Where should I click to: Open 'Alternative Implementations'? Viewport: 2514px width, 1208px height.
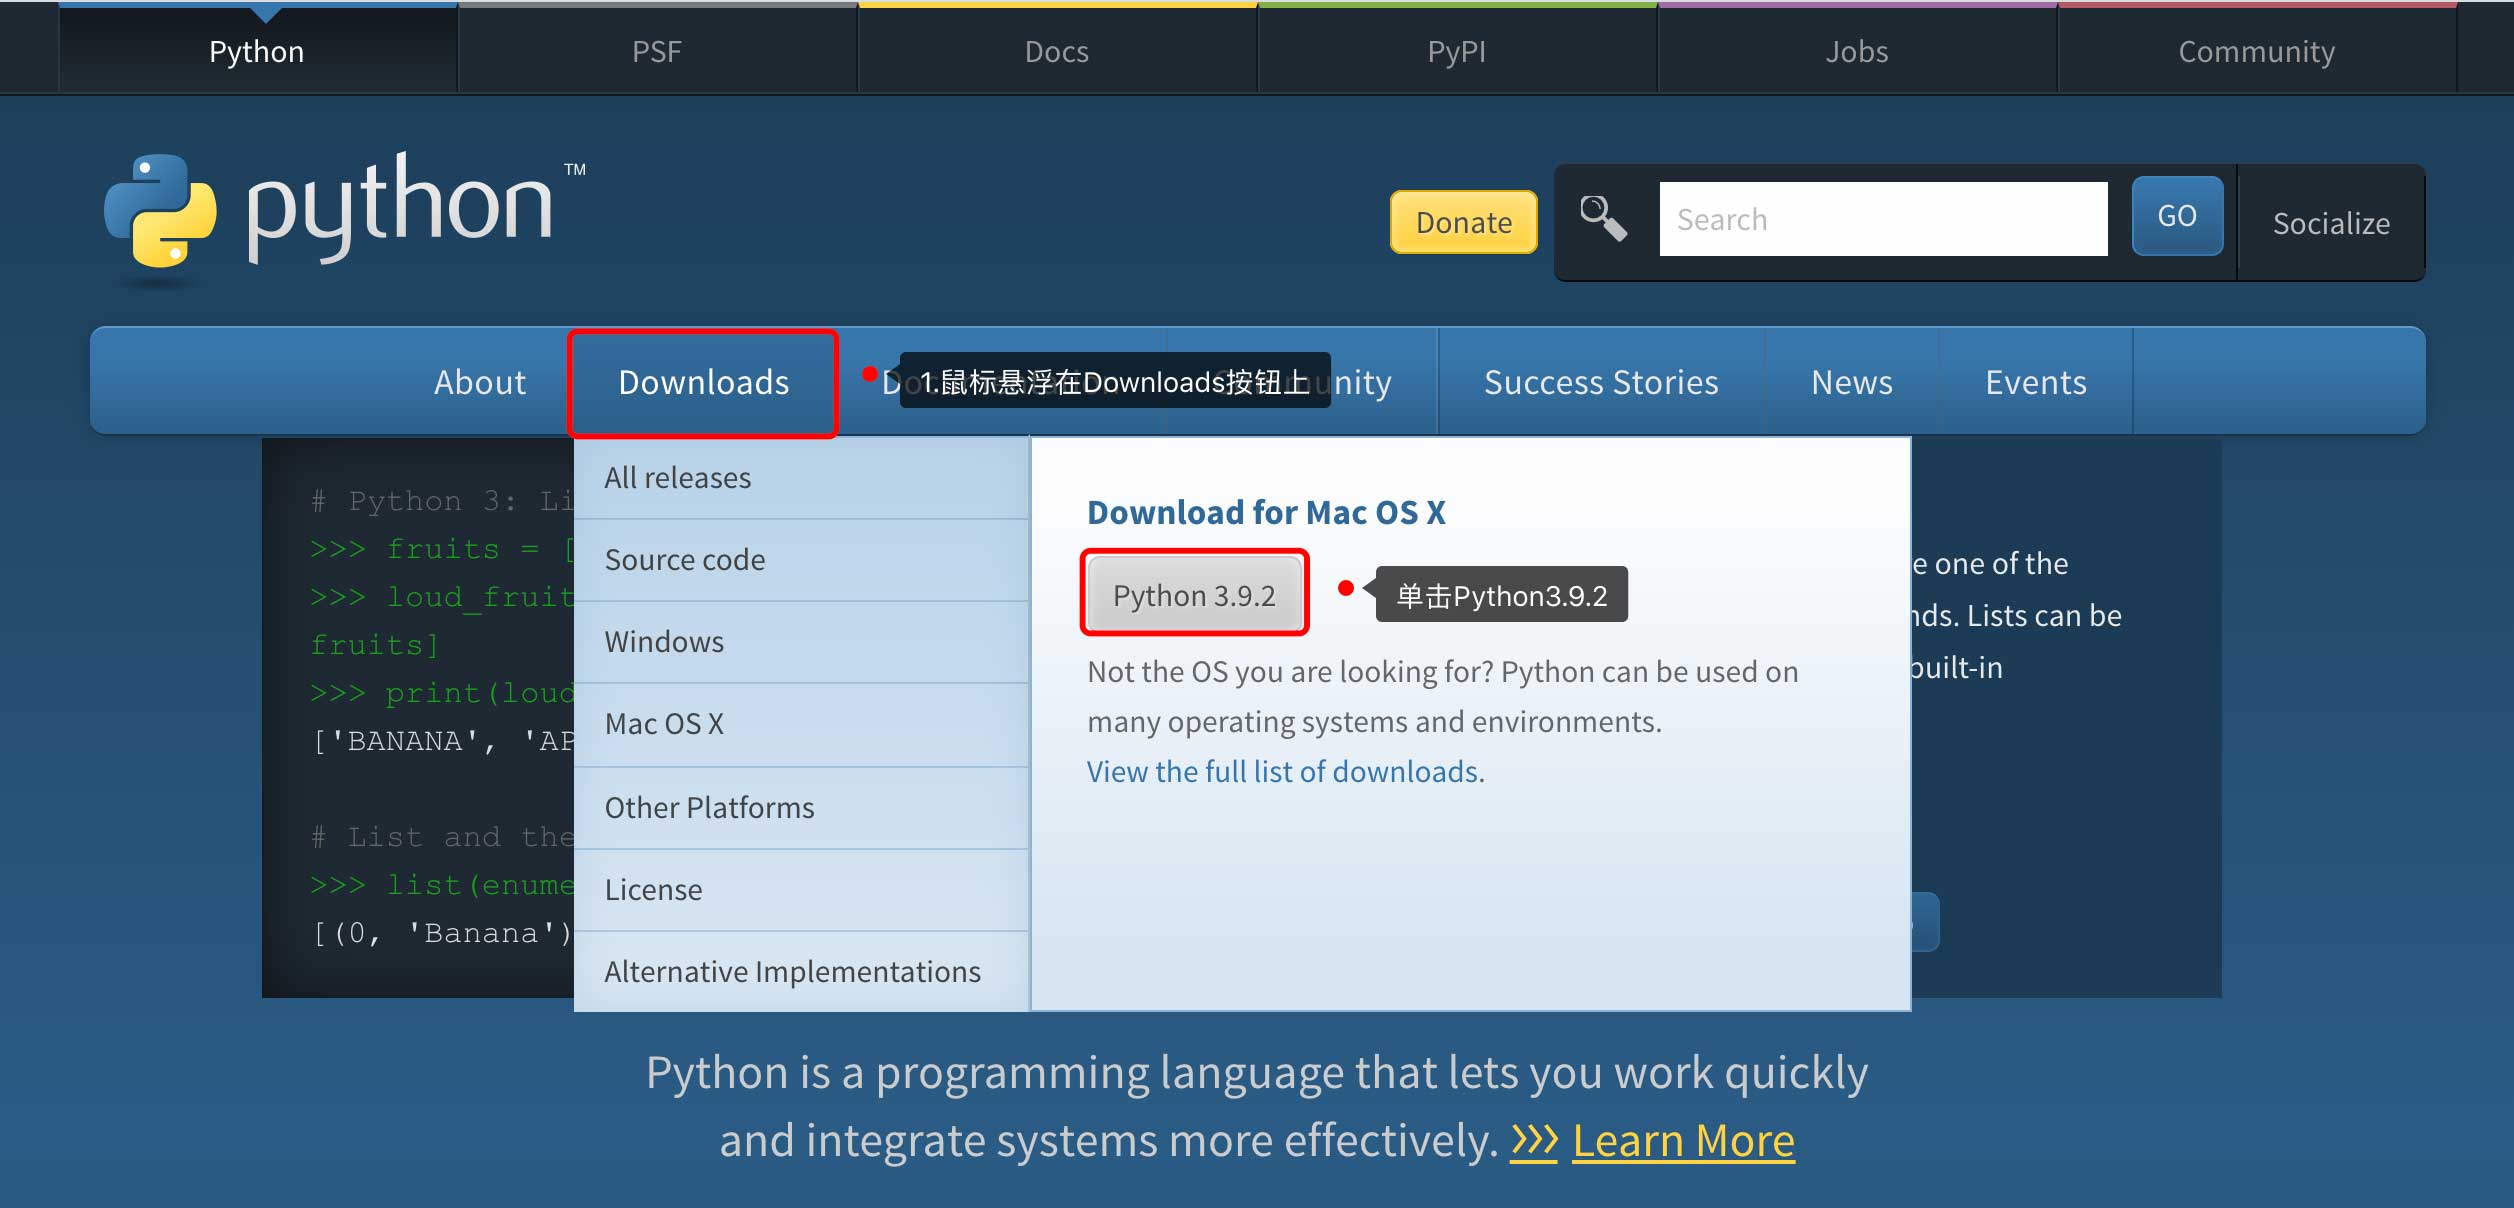[792, 970]
